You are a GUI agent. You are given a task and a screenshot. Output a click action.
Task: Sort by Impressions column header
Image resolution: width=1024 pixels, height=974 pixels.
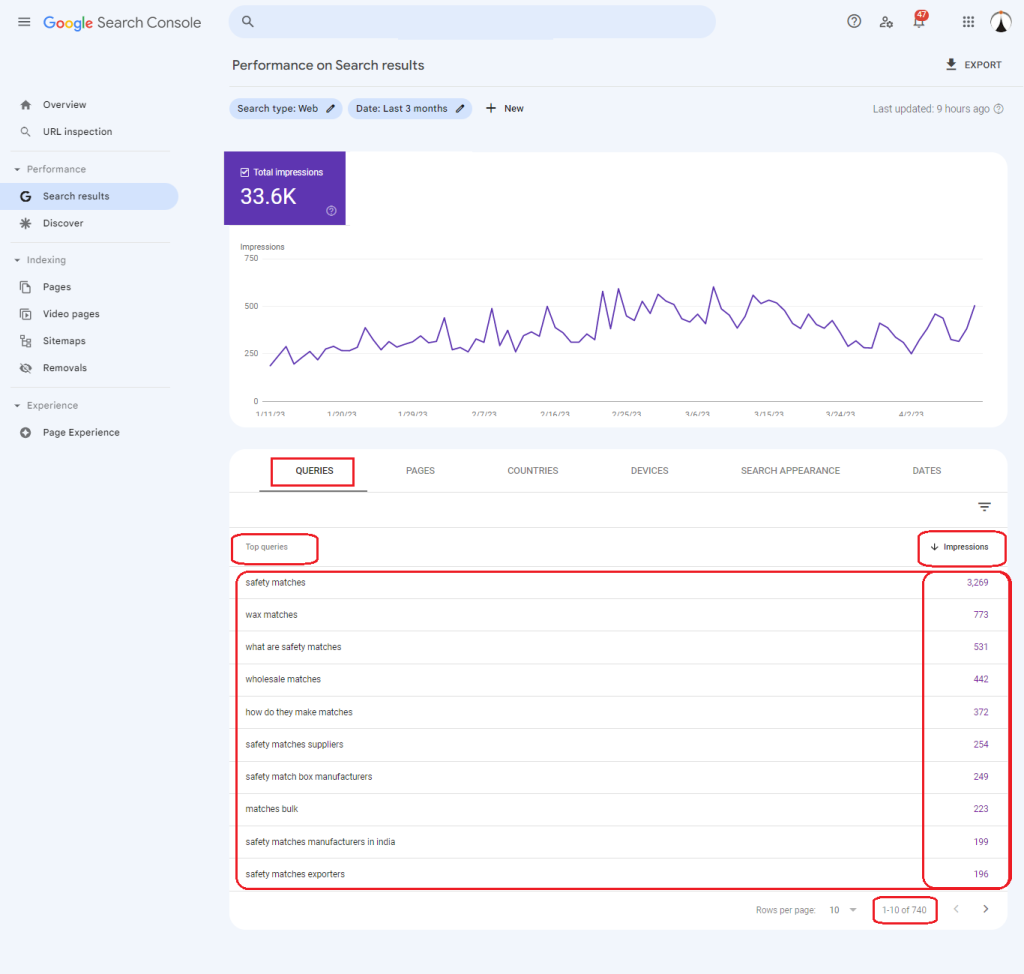click(959, 547)
